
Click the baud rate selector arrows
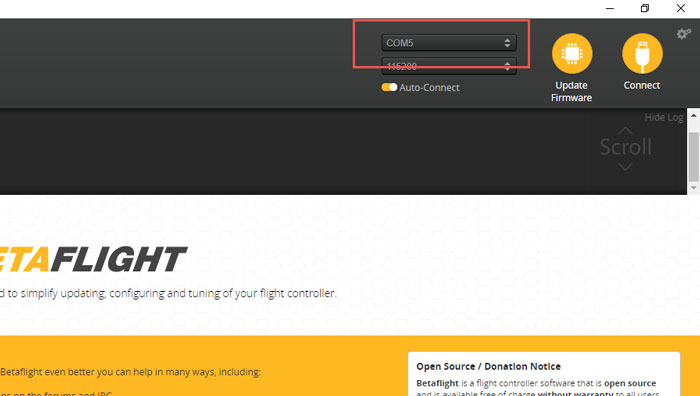click(x=507, y=66)
